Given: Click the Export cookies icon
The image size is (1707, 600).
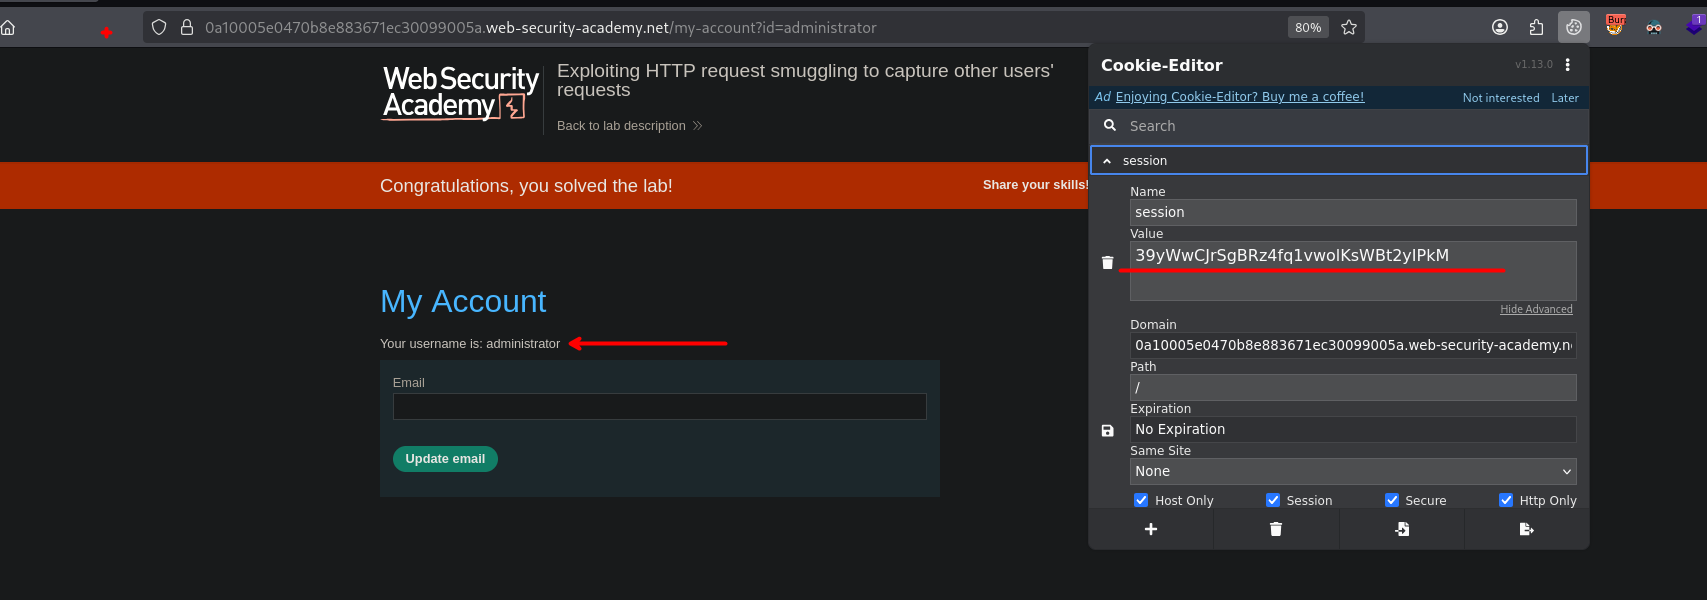Looking at the screenshot, I should click(1526, 529).
